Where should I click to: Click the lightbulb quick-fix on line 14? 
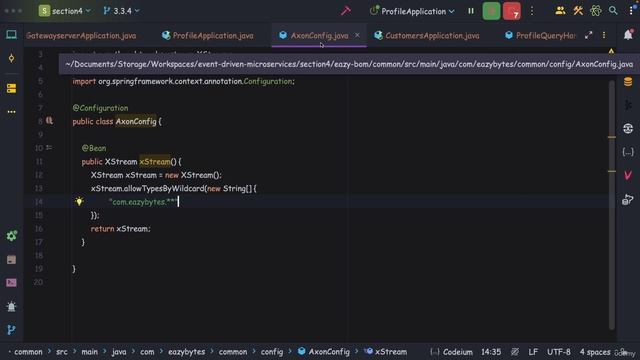(79, 202)
